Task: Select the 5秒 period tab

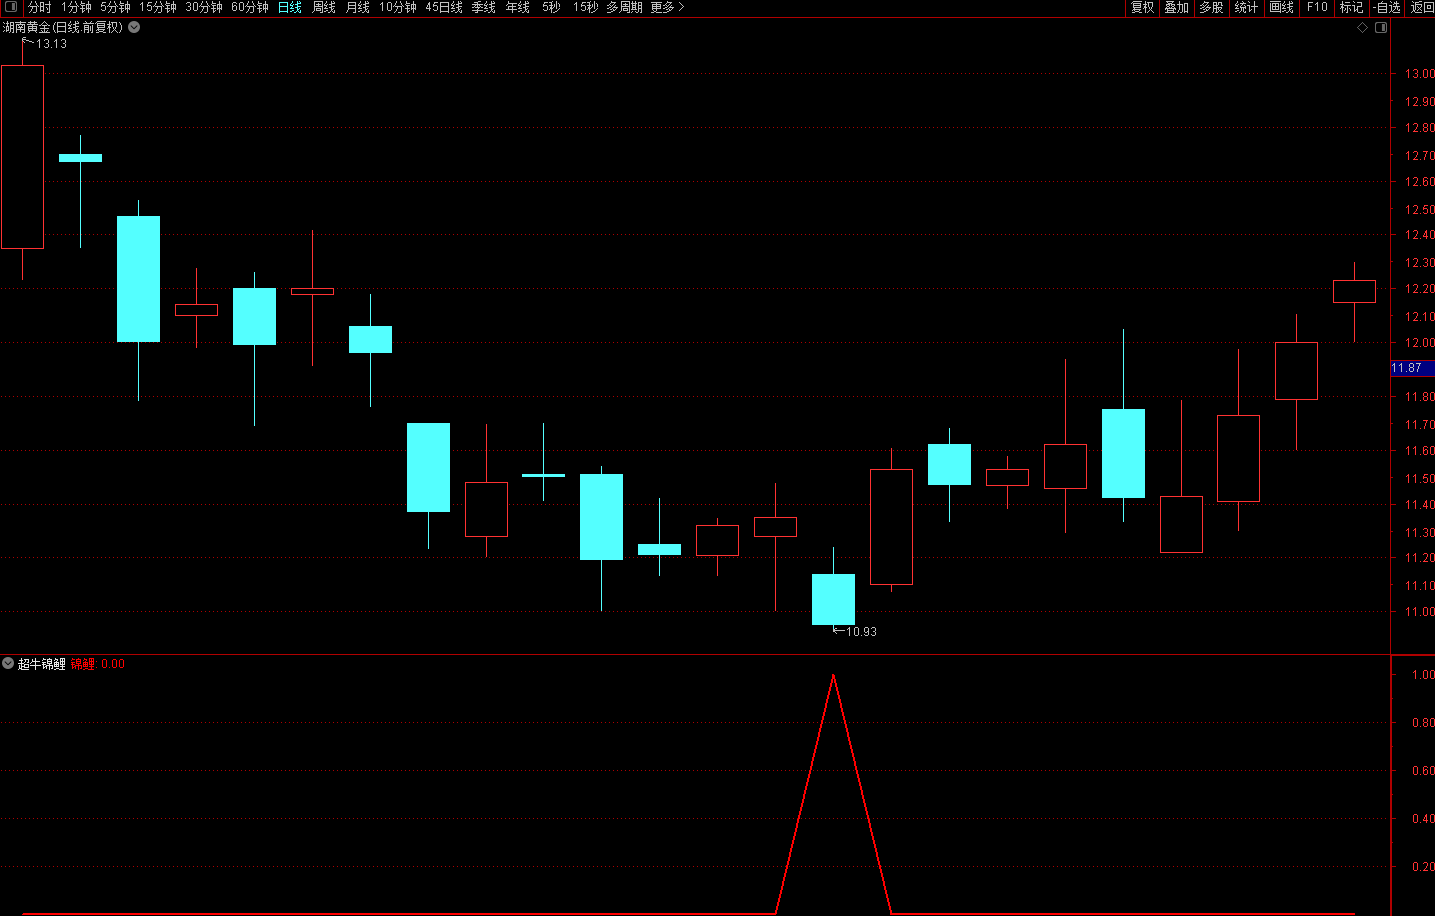Action: (551, 7)
